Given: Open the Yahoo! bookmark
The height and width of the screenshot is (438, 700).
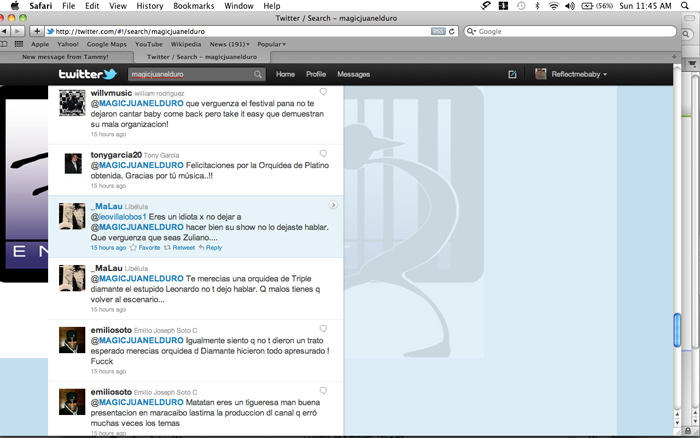Looking at the screenshot, I should point(68,44).
